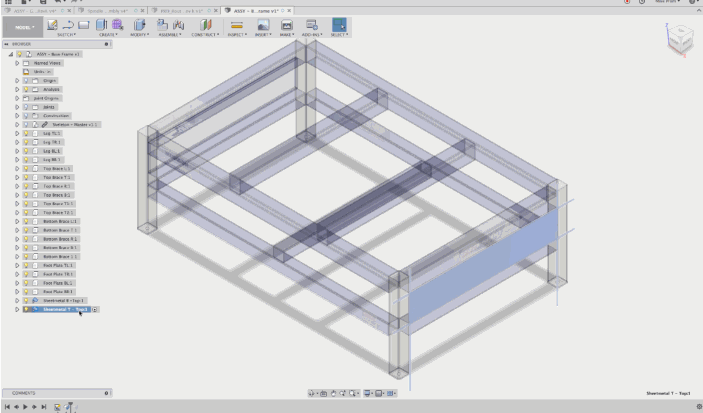
Task: Click the Orbit navigation icon
Action: 312,393
